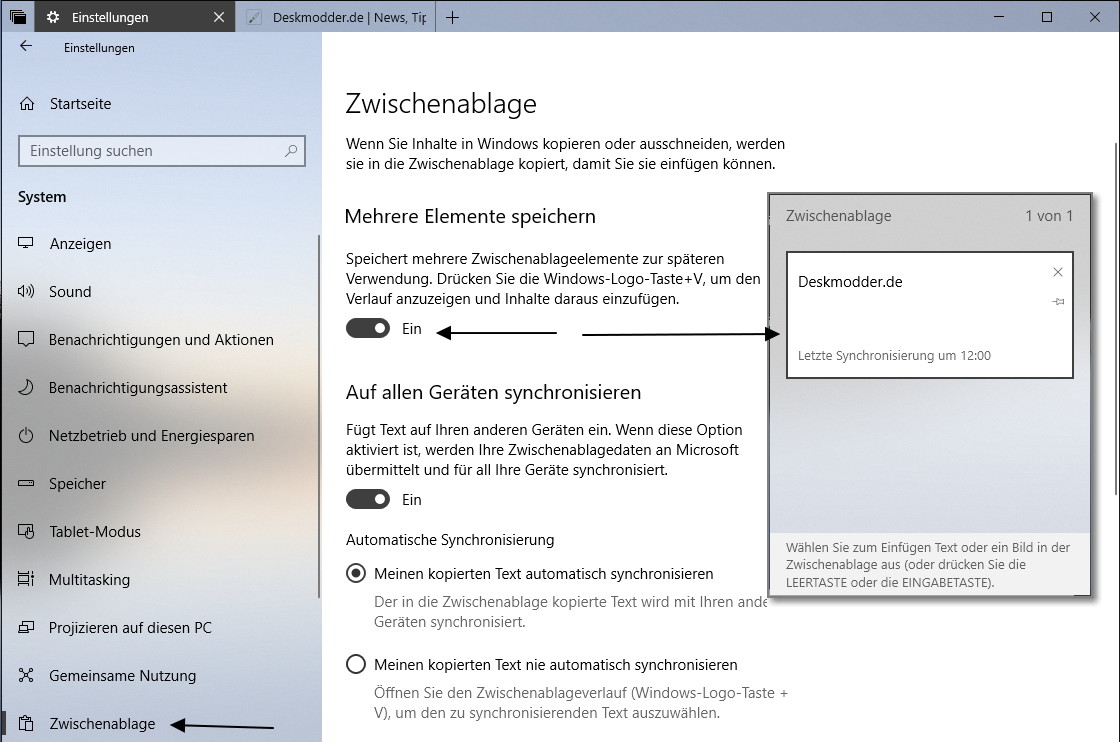Click the Benachrichtigungsassistent moon icon
This screenshot has width=1120, height=742.
pyautogui.click(x=26, y=388)
